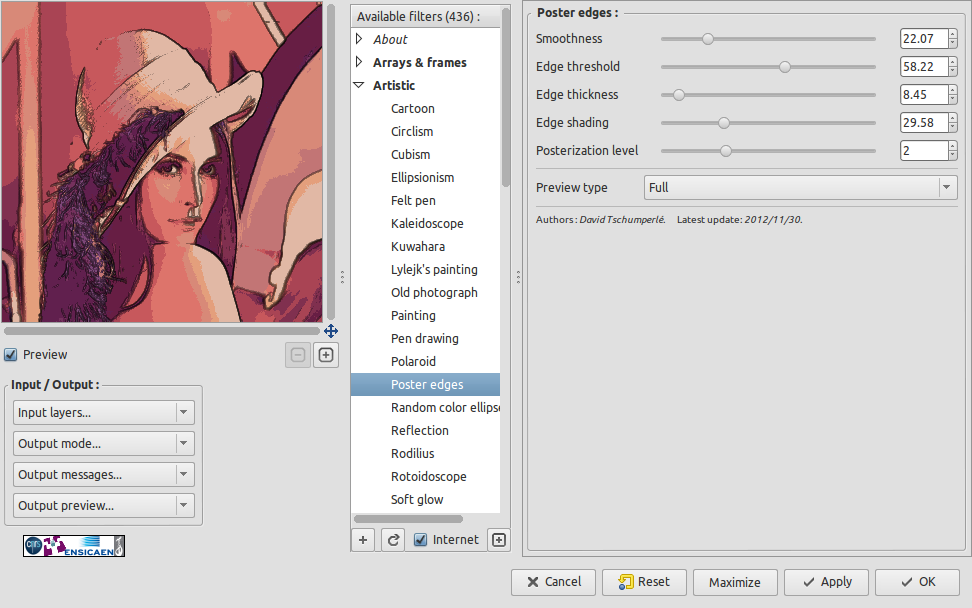This screenshot has height=608, width=972.
Task: Refresh the filter list with the reload icon
Action: [x=394, y=540]
